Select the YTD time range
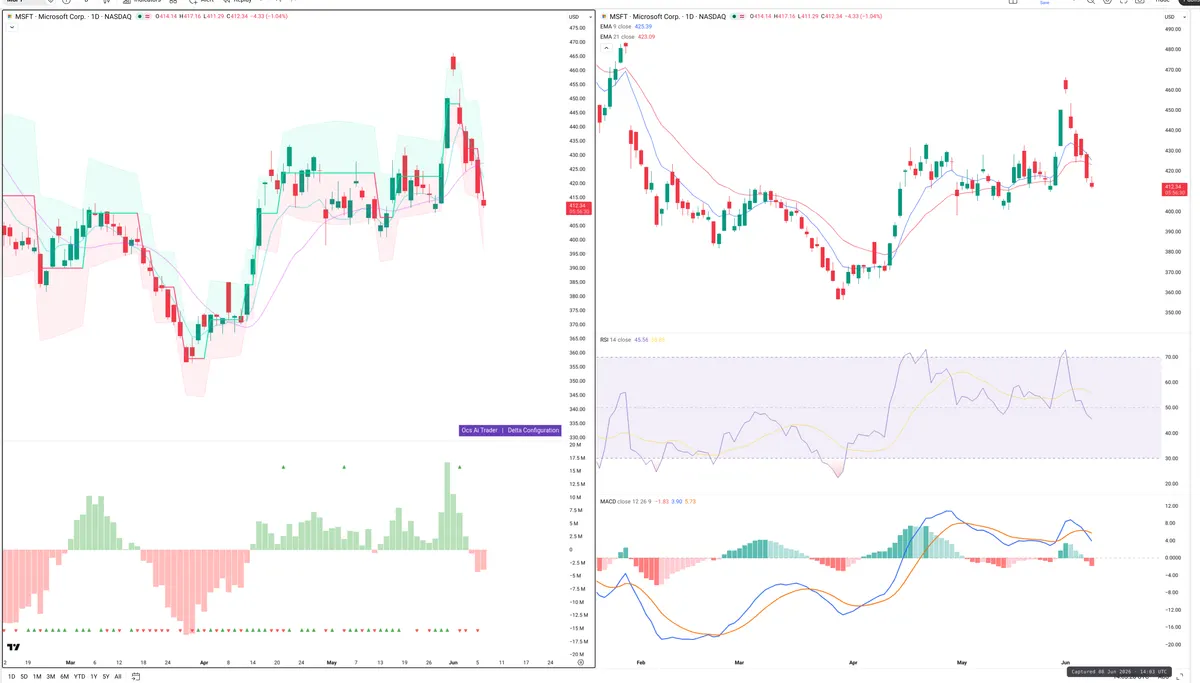 tap(79, 677)
